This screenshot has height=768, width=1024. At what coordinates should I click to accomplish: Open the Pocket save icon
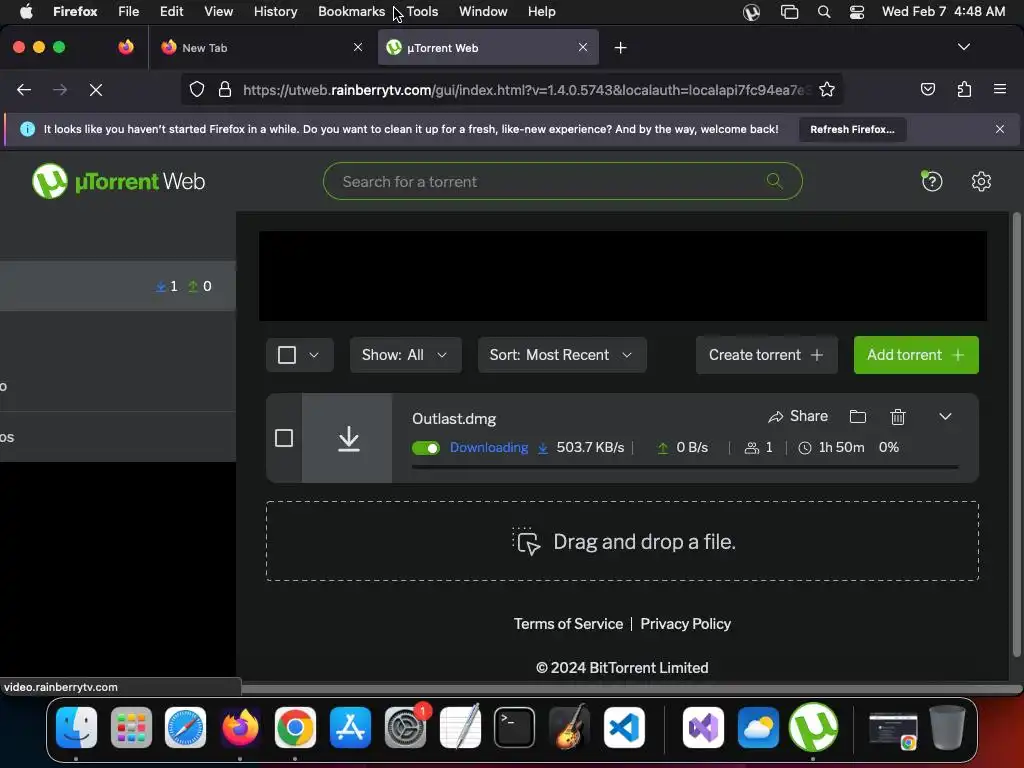[927, 89]
